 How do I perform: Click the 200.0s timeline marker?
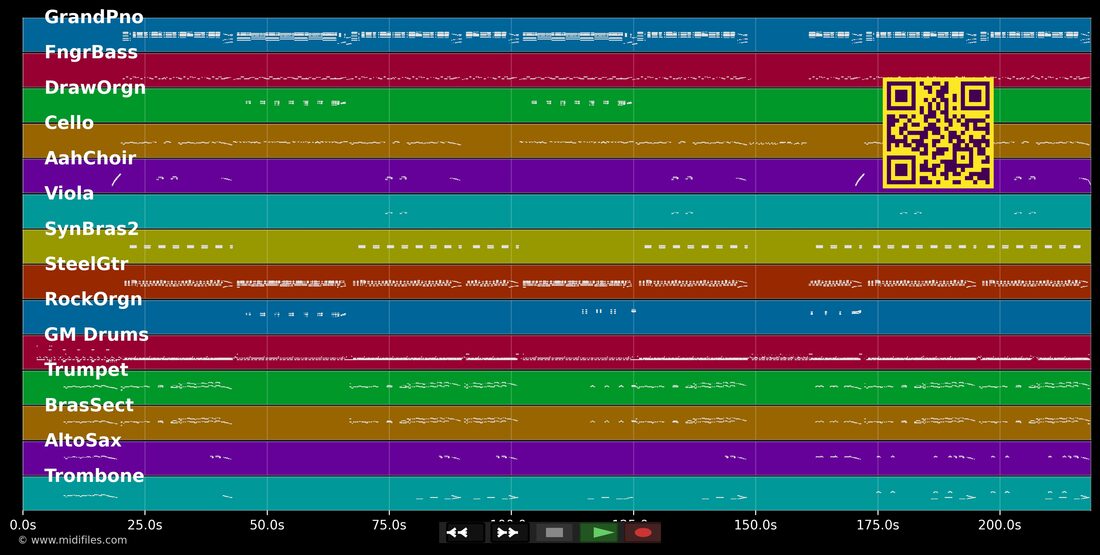click(x=999, y=524)
